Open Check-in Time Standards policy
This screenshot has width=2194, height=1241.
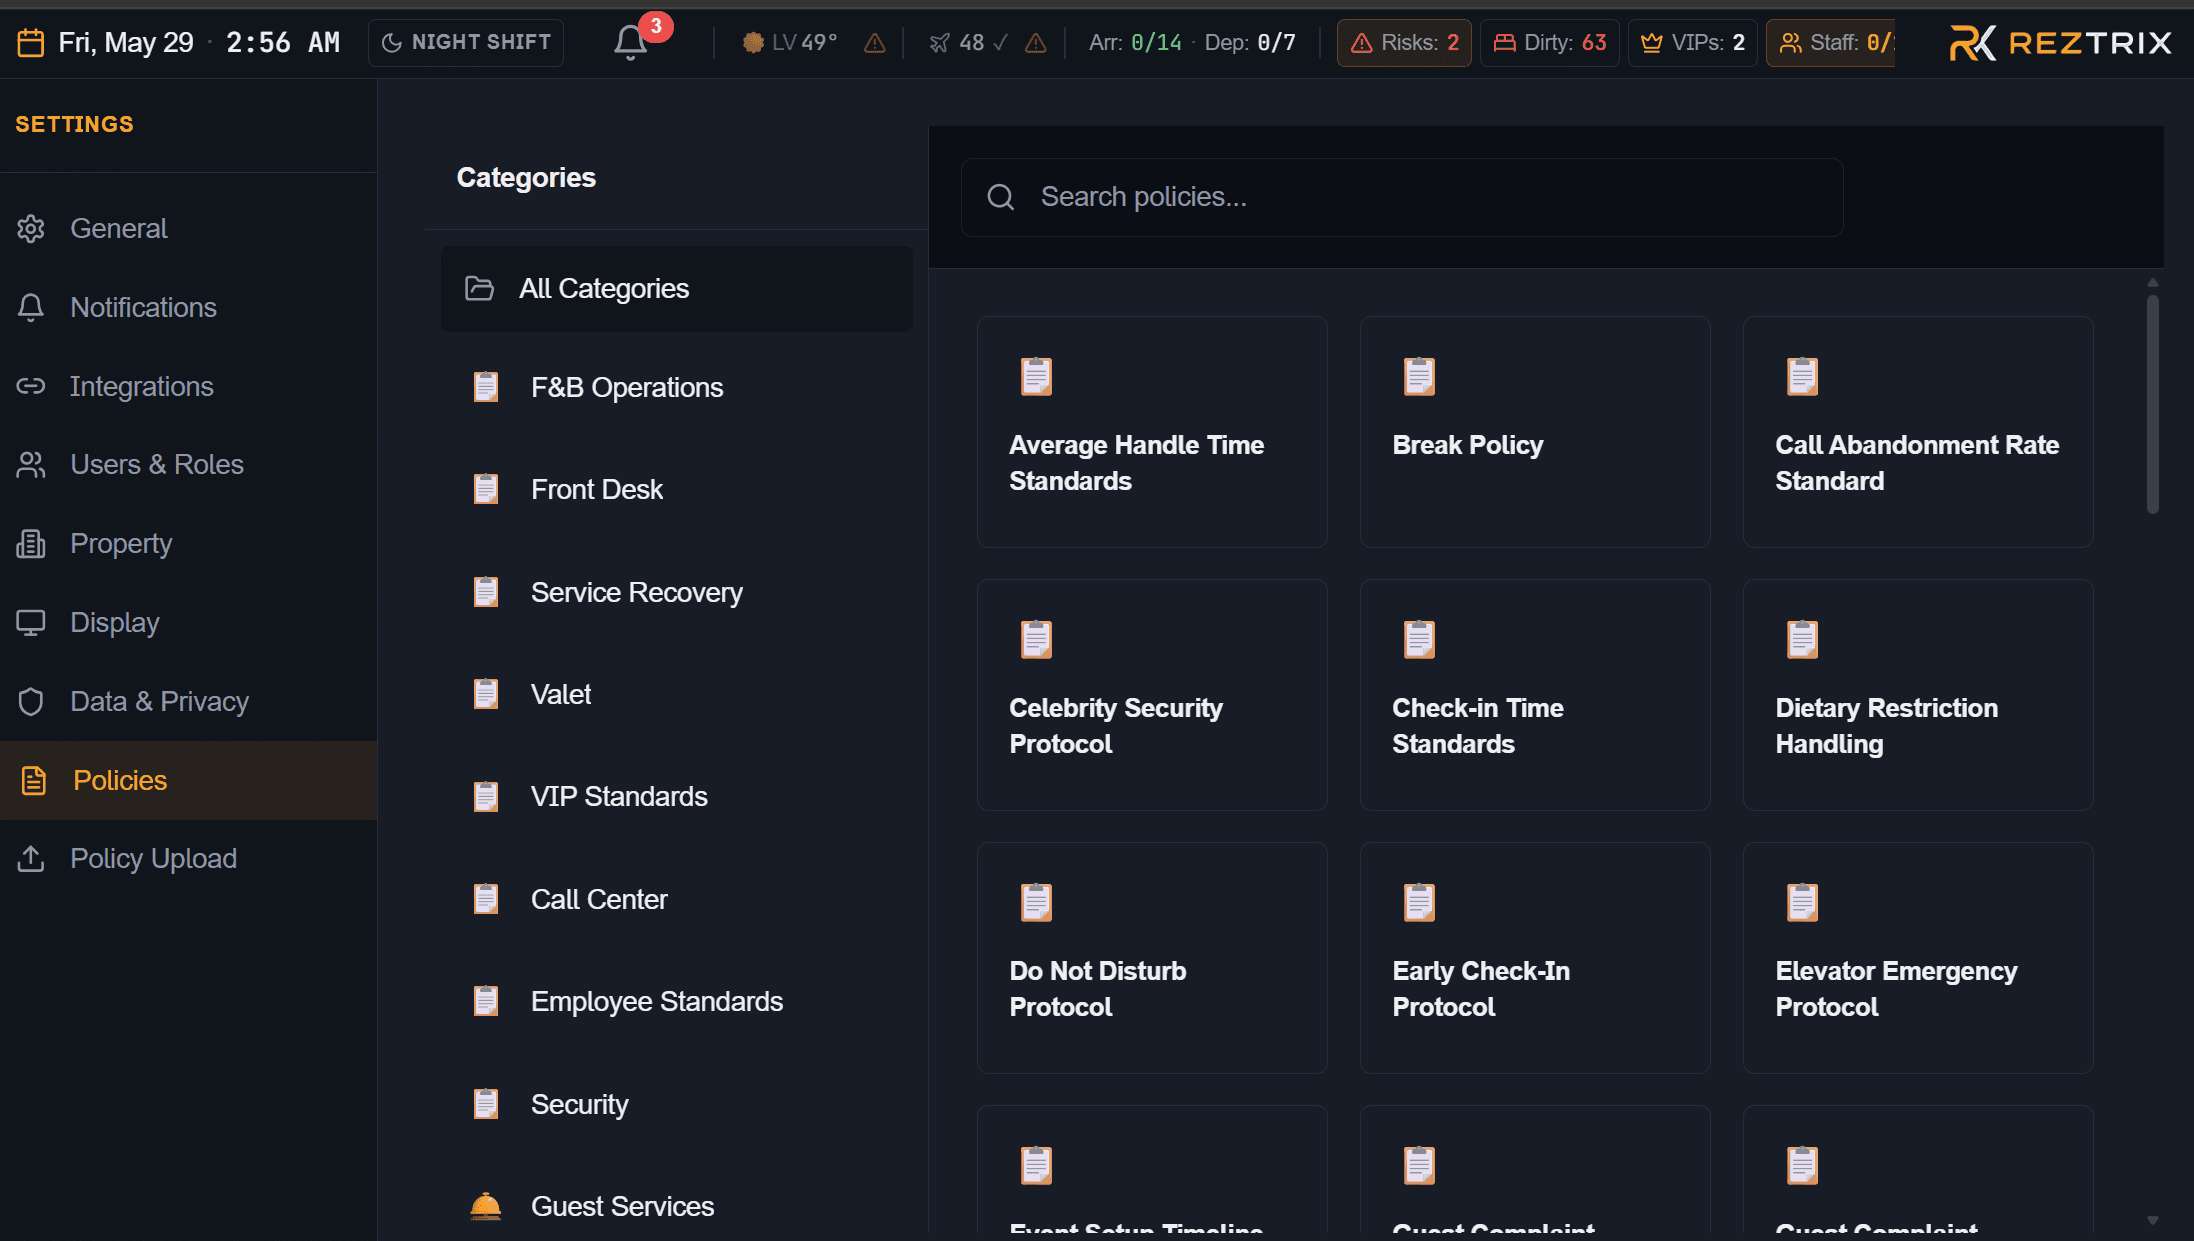click(1535, 695)
